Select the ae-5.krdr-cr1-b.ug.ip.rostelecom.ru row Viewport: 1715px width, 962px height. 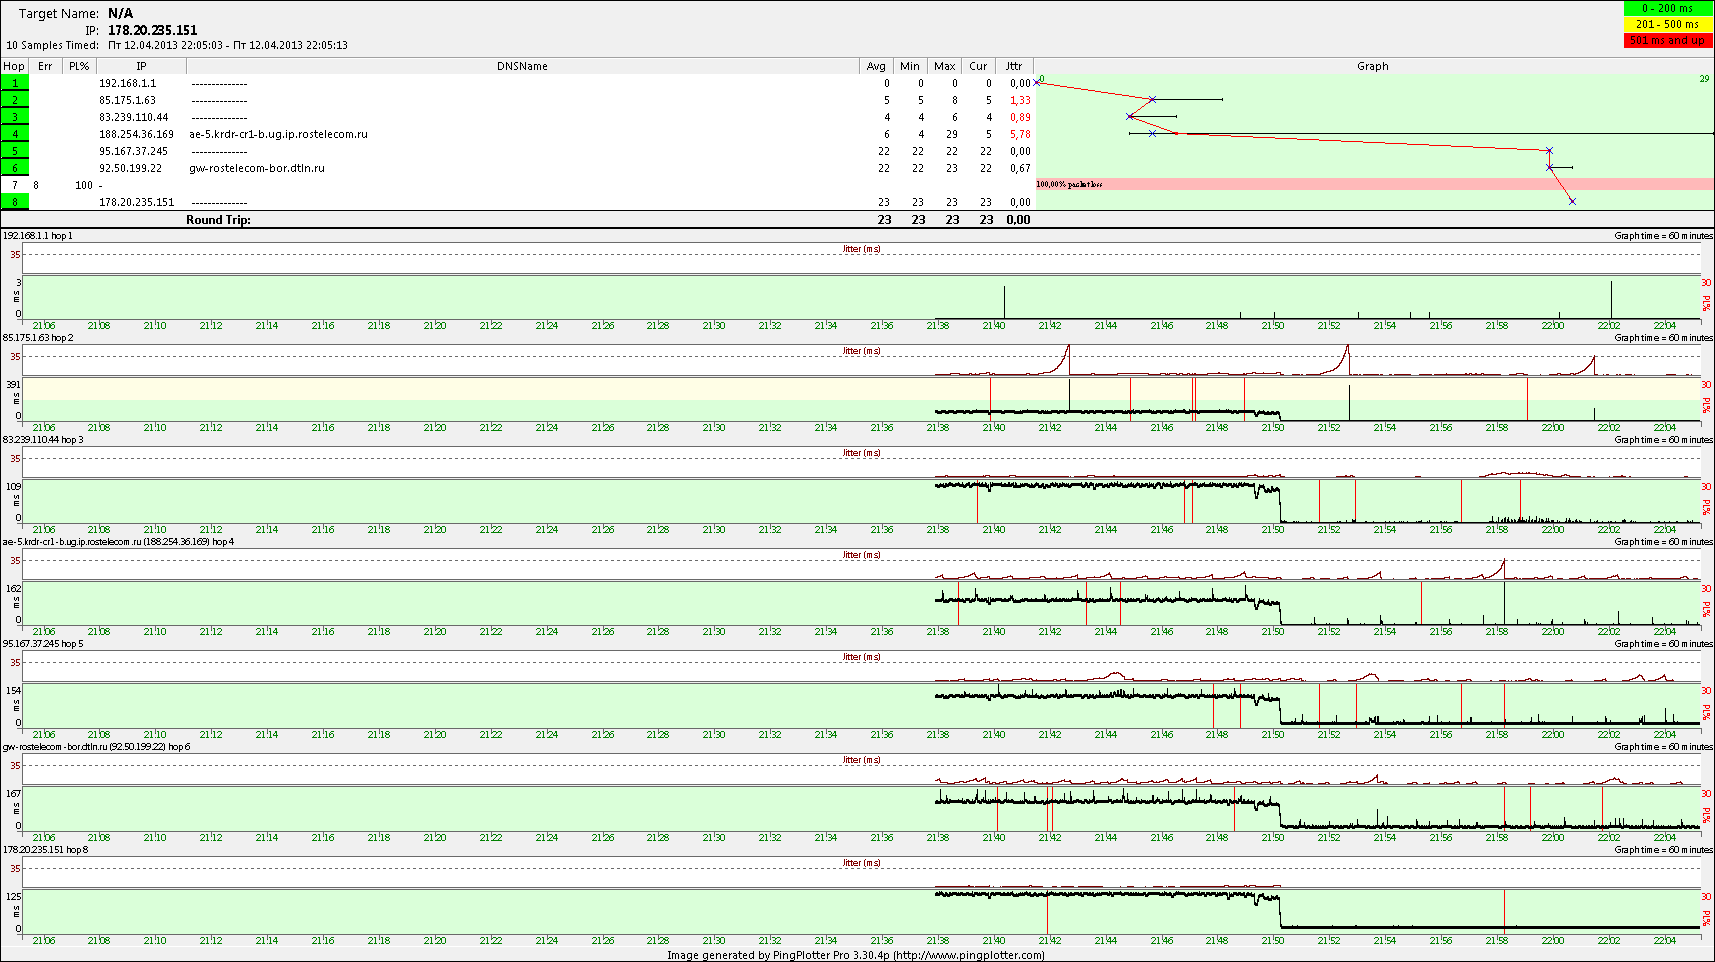click(x=278, y=134)
